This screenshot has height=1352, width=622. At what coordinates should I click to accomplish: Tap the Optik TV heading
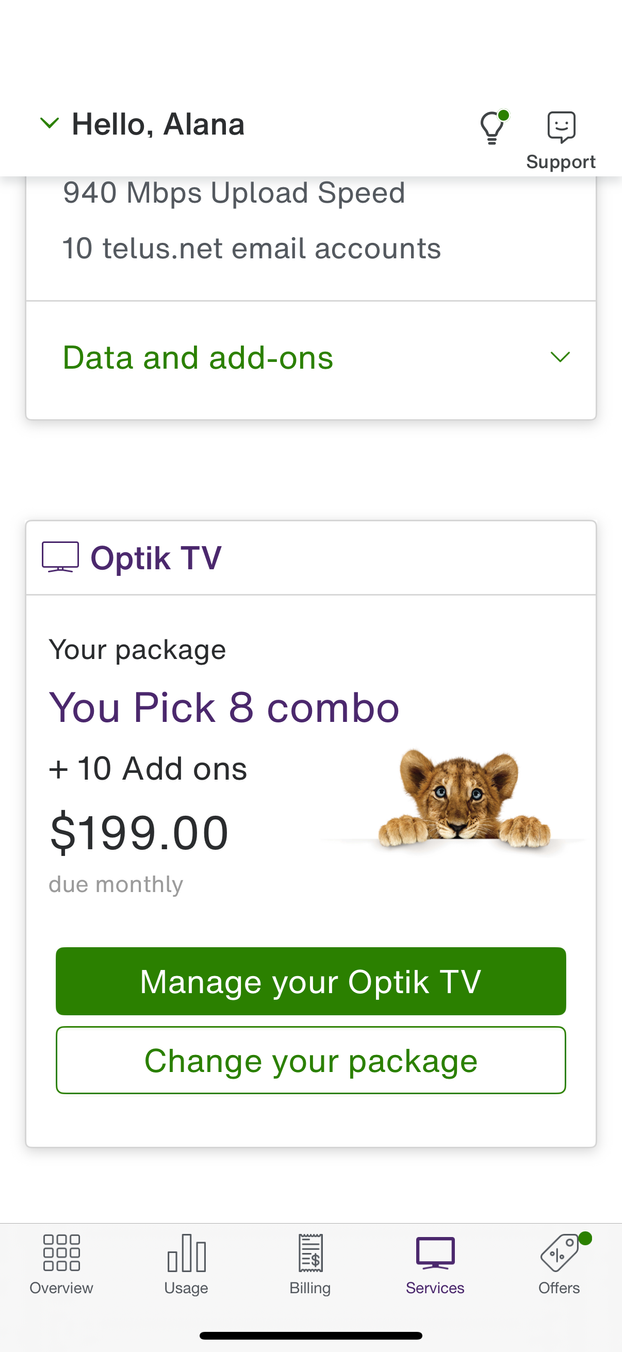coord(156,558)
